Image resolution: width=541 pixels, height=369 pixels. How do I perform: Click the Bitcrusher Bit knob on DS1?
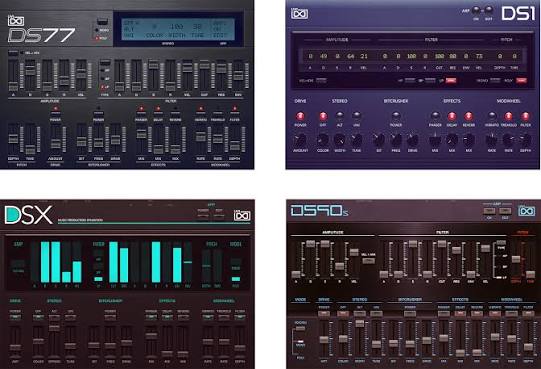379,140
